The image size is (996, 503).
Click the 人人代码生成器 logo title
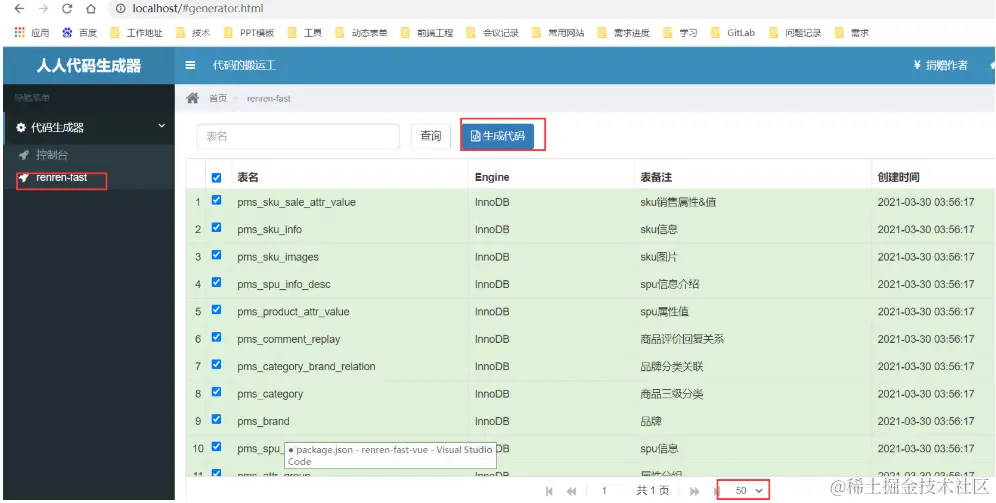(89, 65)
